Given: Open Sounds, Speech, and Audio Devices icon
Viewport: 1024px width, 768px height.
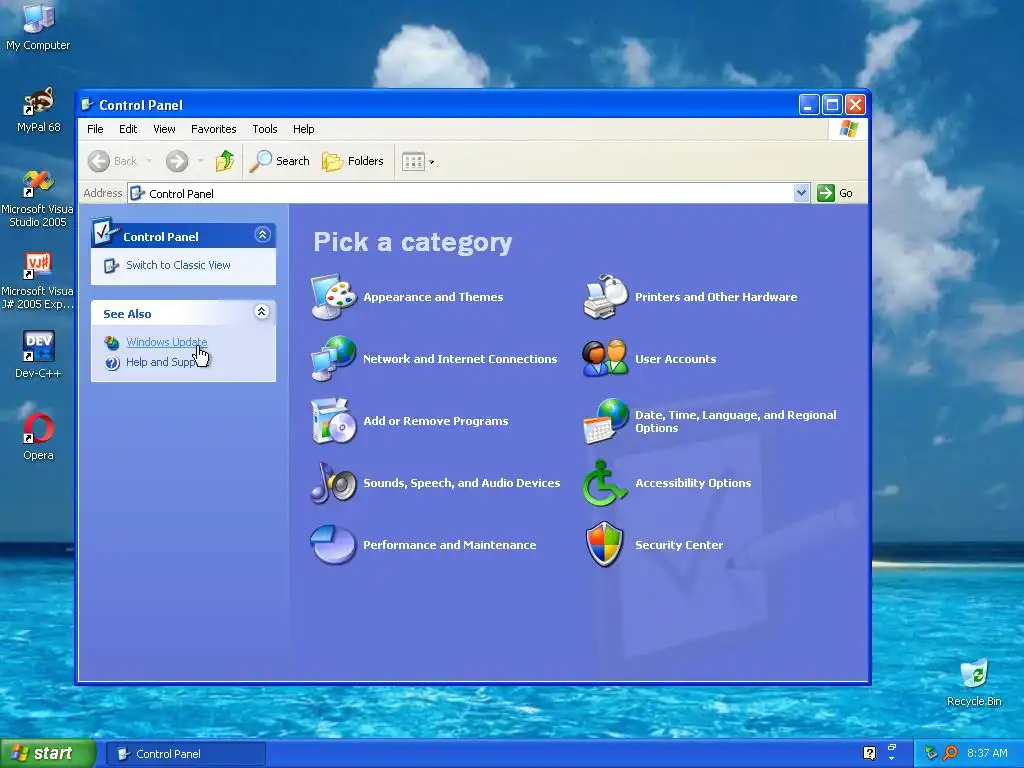Looking at the screenshot, I should (x=333, y=483).
